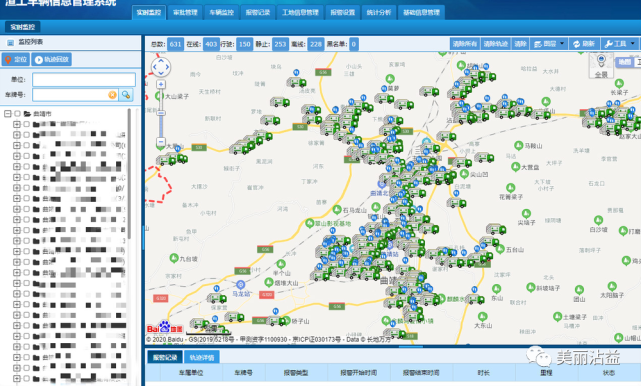641x386 pixels.
Task: Tick the second child checkbox under 曲靖市
Action: [27, 135]
